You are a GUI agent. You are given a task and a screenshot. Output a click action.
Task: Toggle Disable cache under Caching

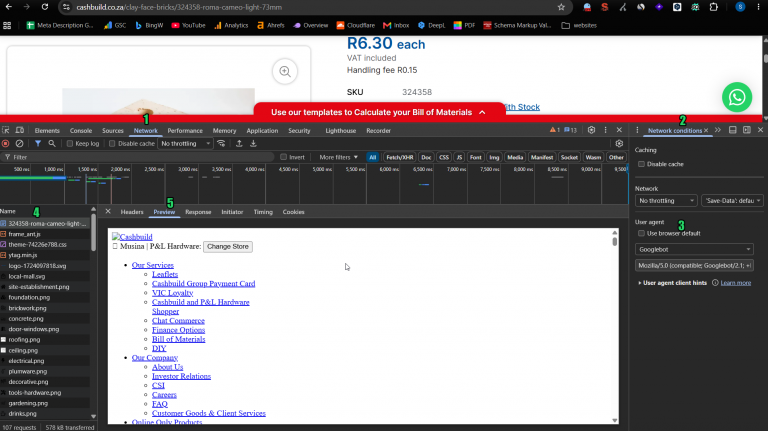pyautogui.click(x=641, y=164)
